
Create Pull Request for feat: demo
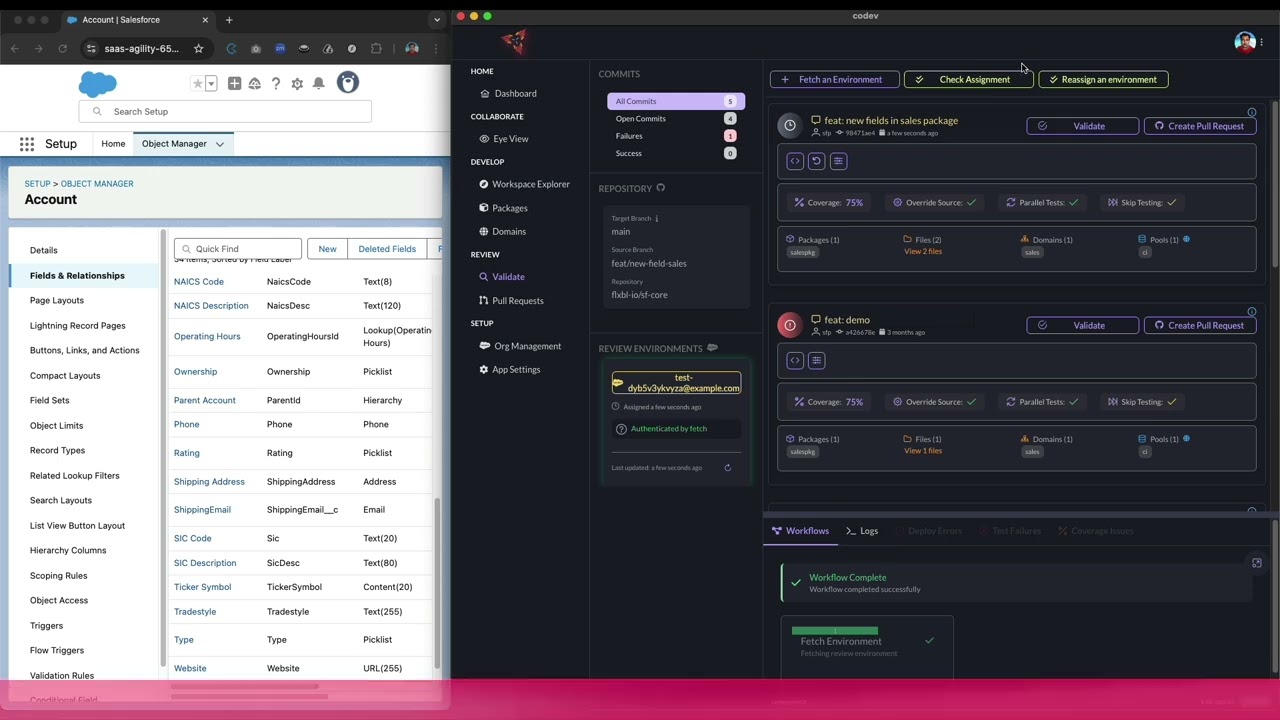(1198, 325)
